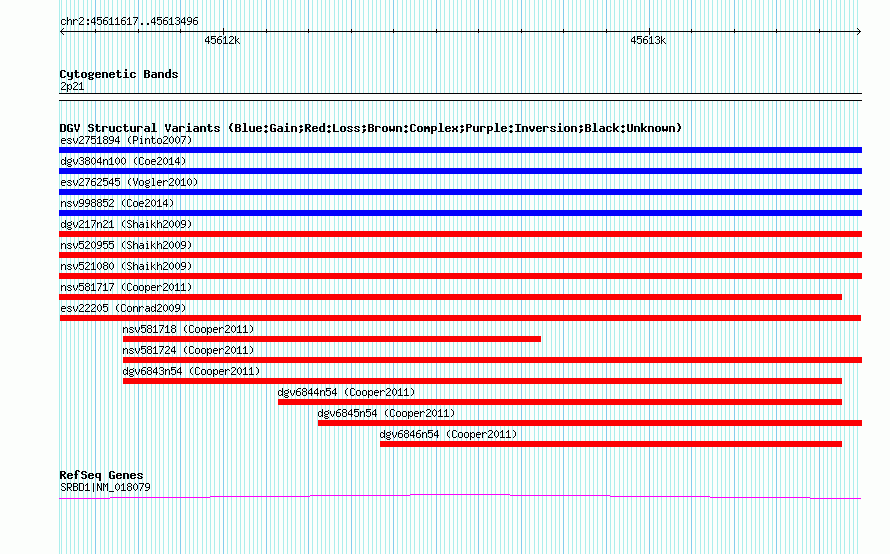890x554 pixels.
Task: Open dgv6846n54 (Cooper2011) variant label
Action: (x=448, y=434)
